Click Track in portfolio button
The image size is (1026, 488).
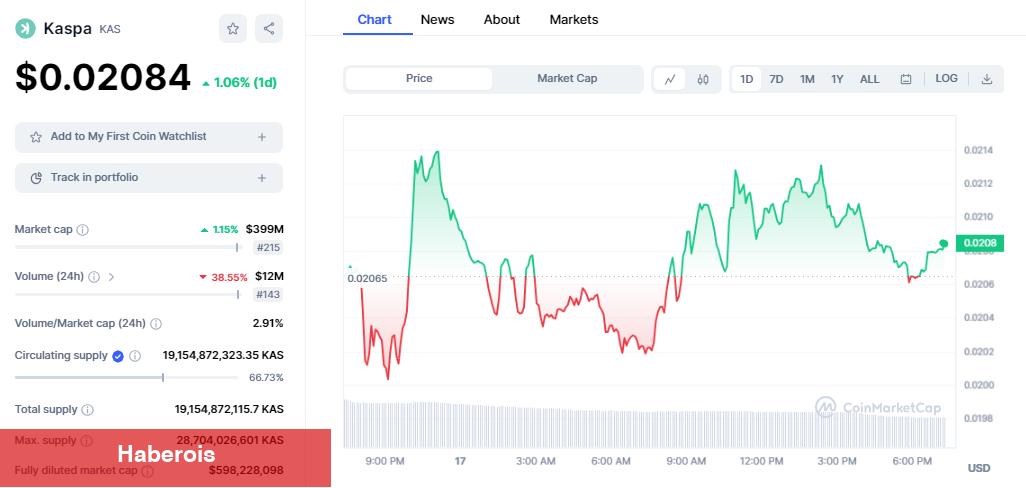tap(149, 178)
